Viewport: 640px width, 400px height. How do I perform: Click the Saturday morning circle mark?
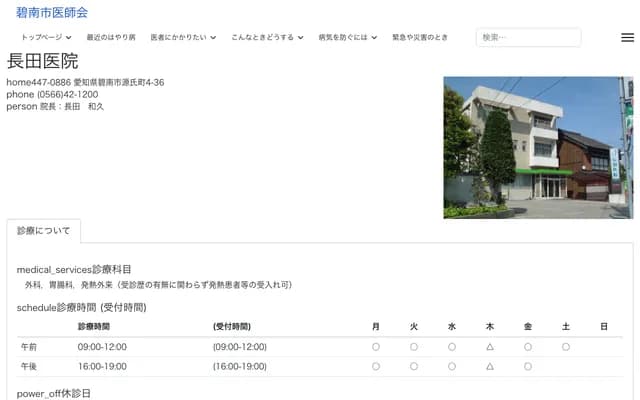point(566,347)
